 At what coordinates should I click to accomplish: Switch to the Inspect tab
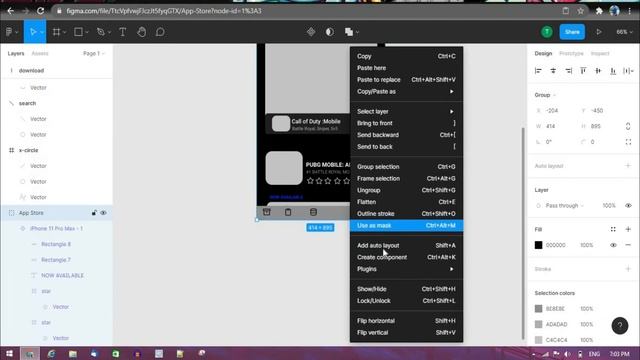600,53
